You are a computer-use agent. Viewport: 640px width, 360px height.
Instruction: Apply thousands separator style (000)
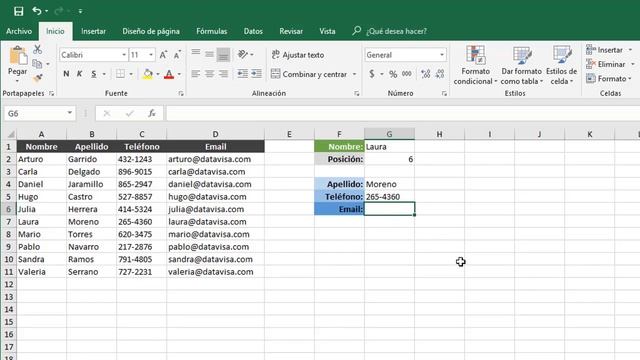407,74
